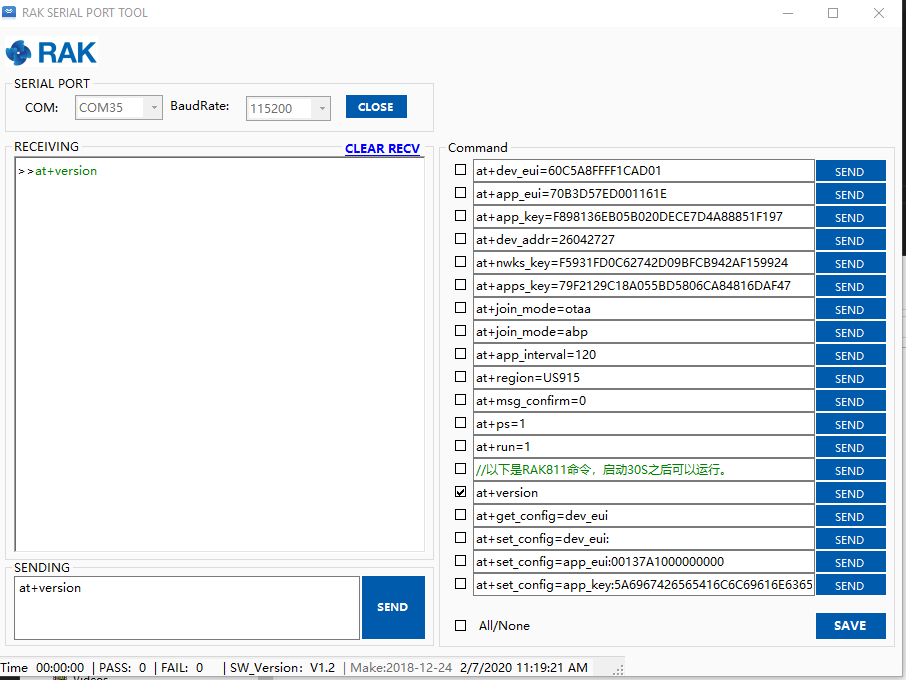The image size is (906, 680).
Task: Uncheck the at+version command checkbox
Action: (x=460, y=492)
